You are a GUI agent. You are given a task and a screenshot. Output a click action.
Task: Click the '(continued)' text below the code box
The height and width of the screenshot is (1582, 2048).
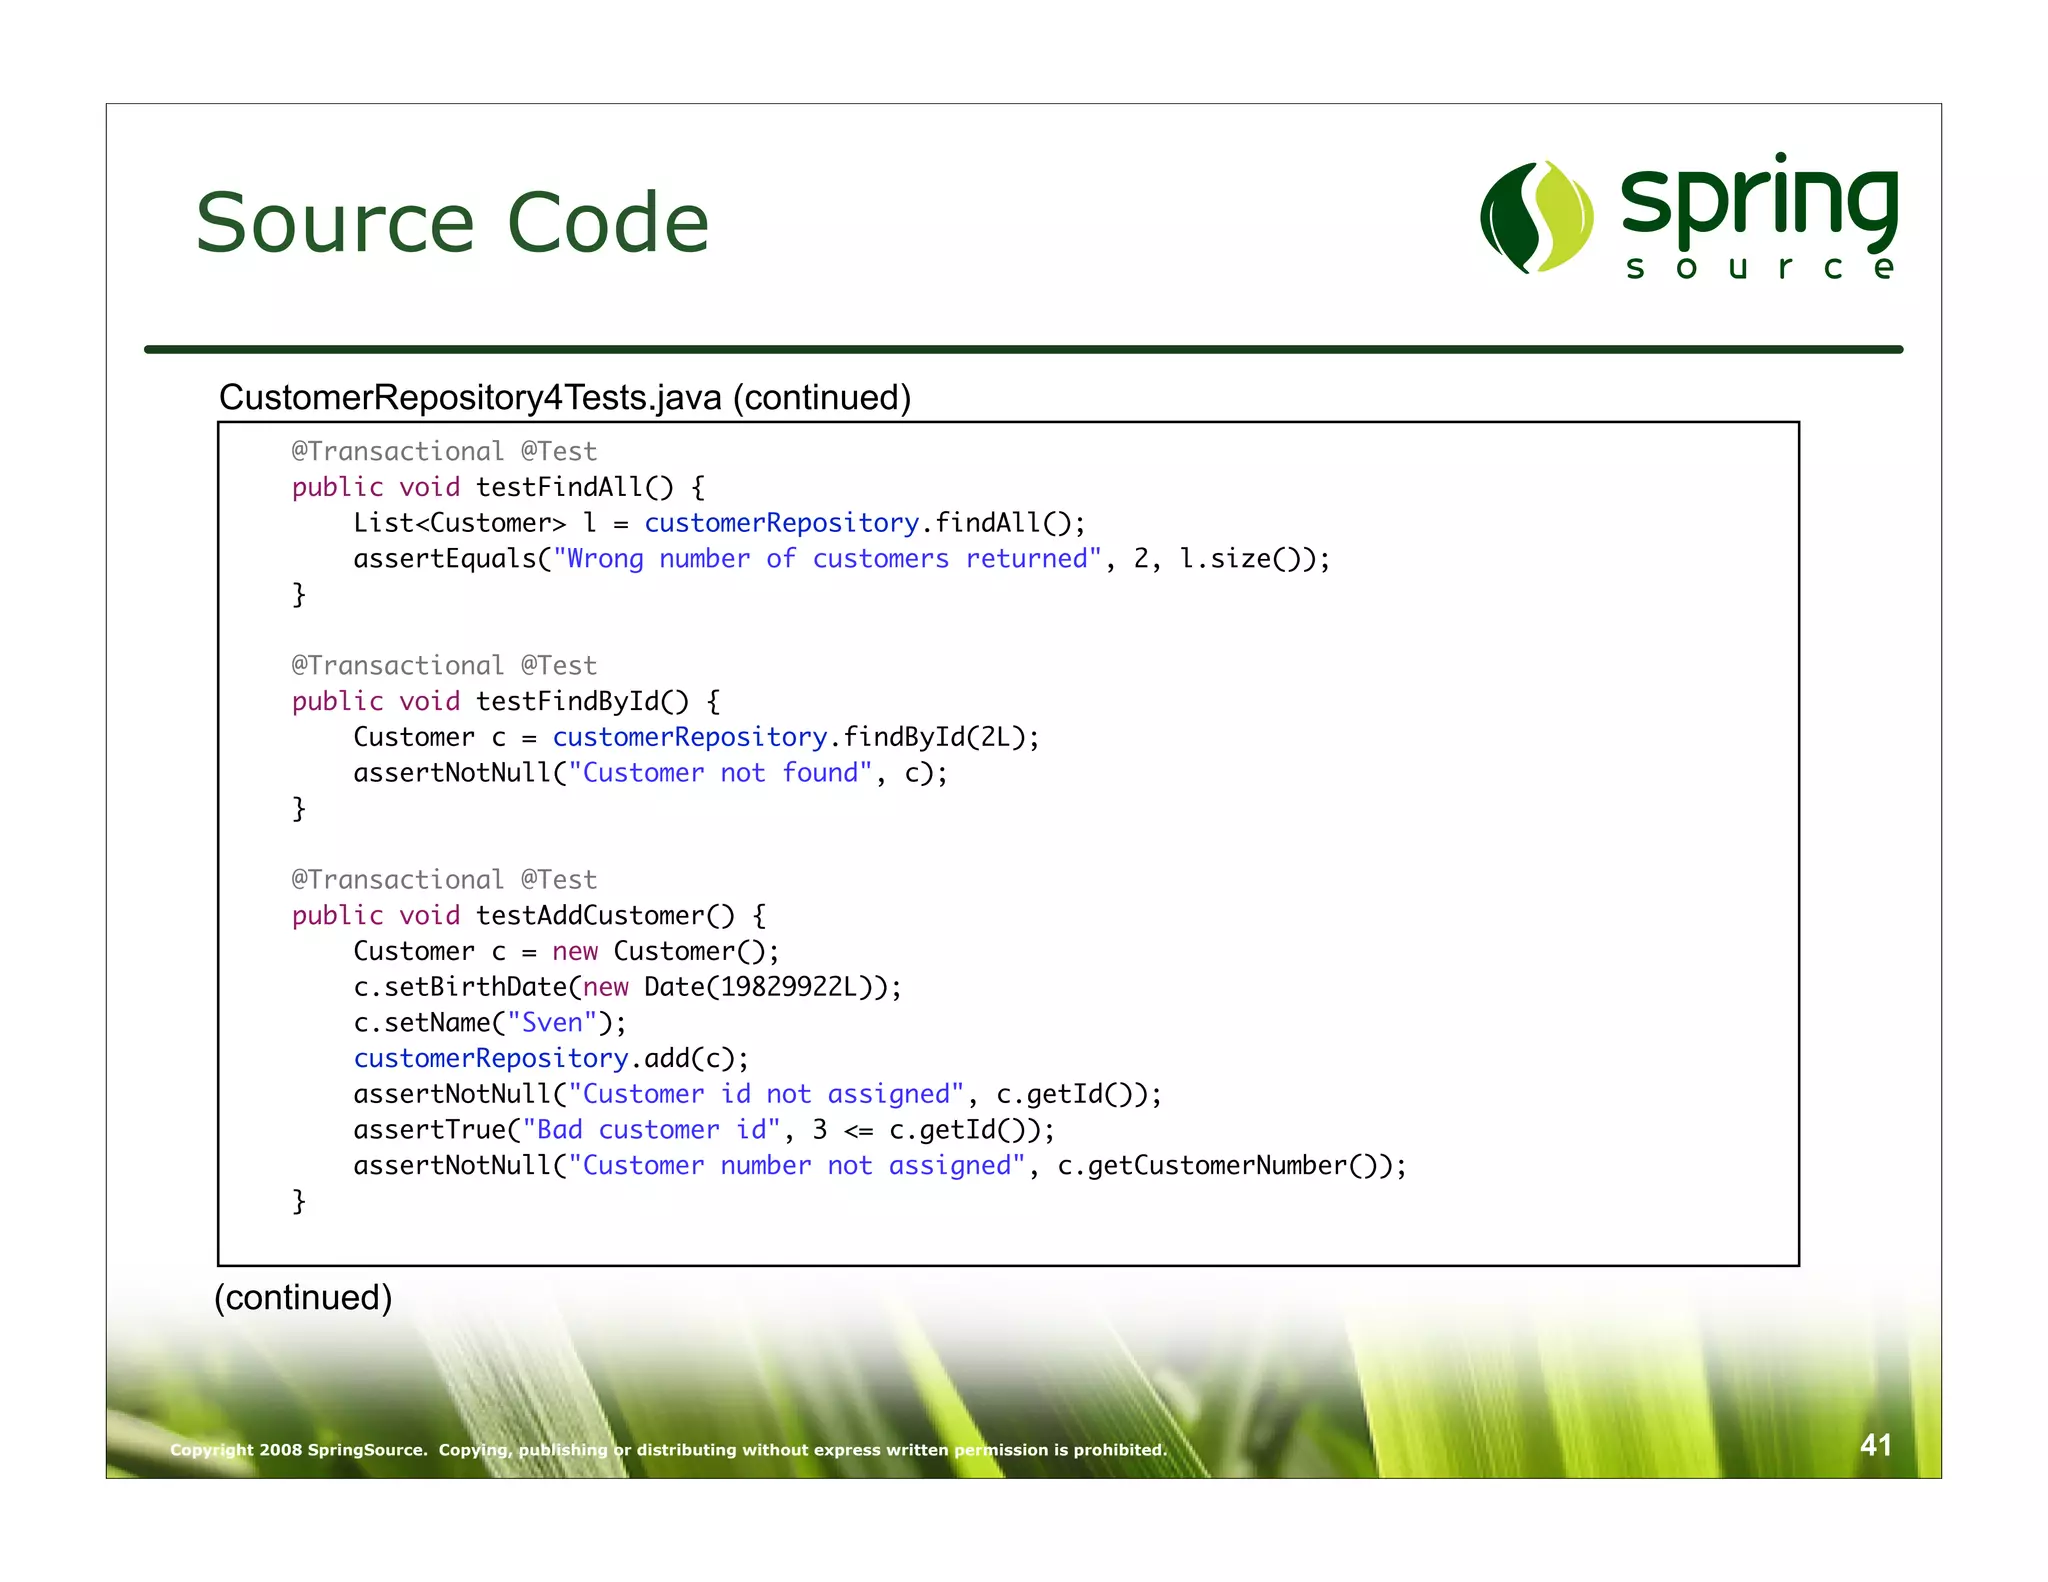[x=303, y=1298]
